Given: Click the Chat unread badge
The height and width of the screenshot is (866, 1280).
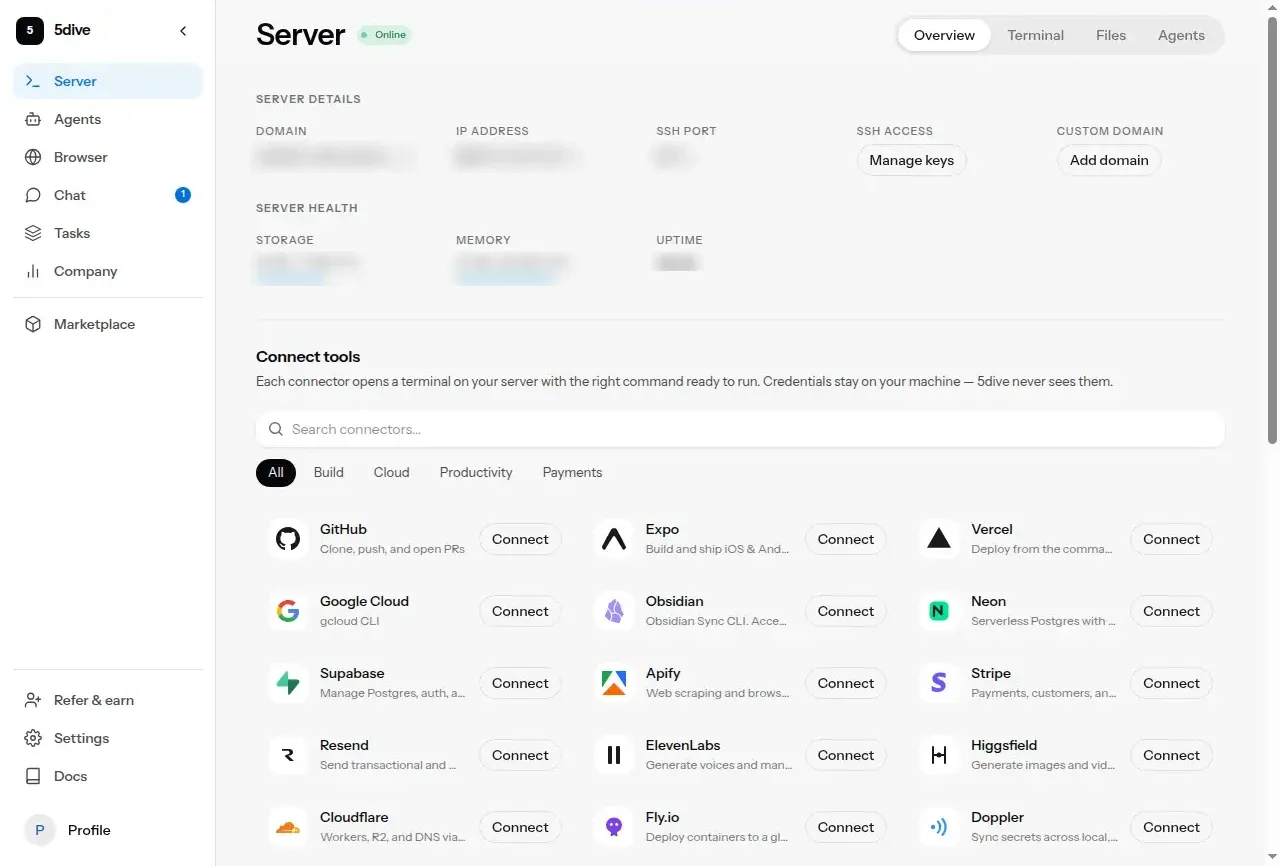Looking at the screenshot, I should coord(183,195).
